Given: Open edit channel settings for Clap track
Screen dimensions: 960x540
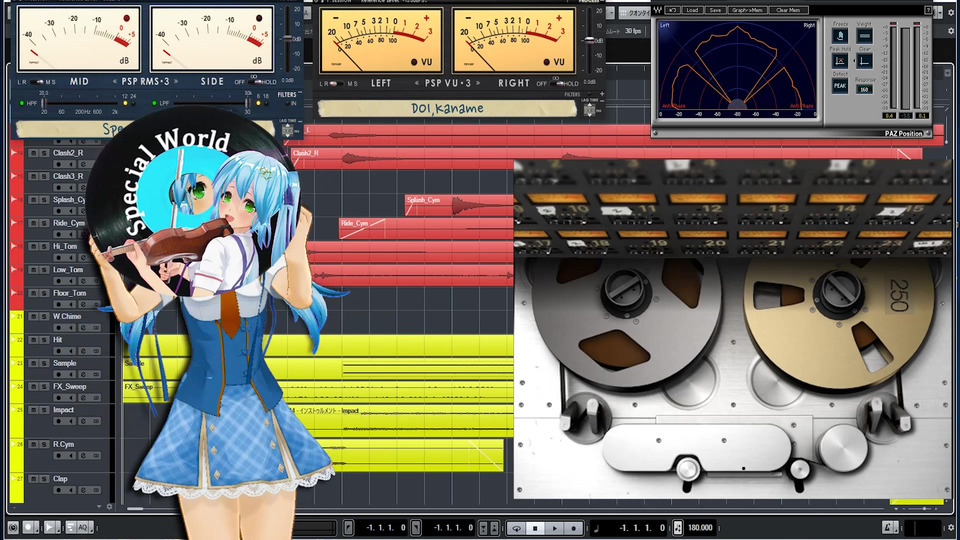Looking at the screenshot, I should point(83,490).
